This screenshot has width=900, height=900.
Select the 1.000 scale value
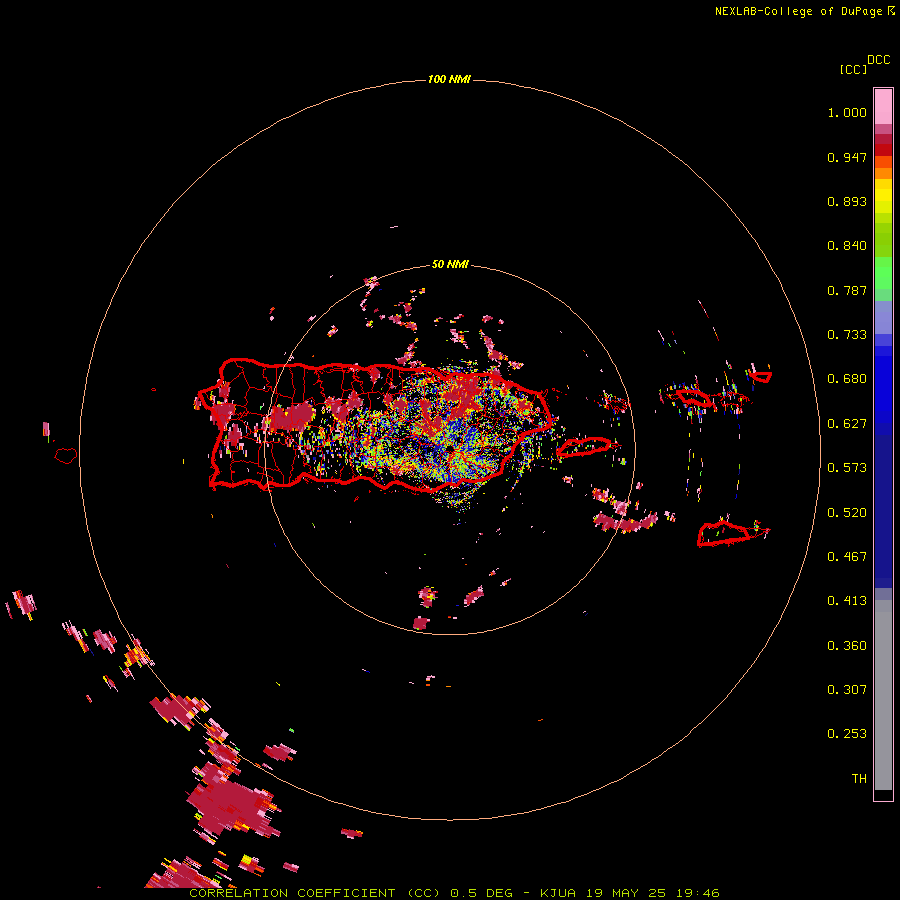847,112
